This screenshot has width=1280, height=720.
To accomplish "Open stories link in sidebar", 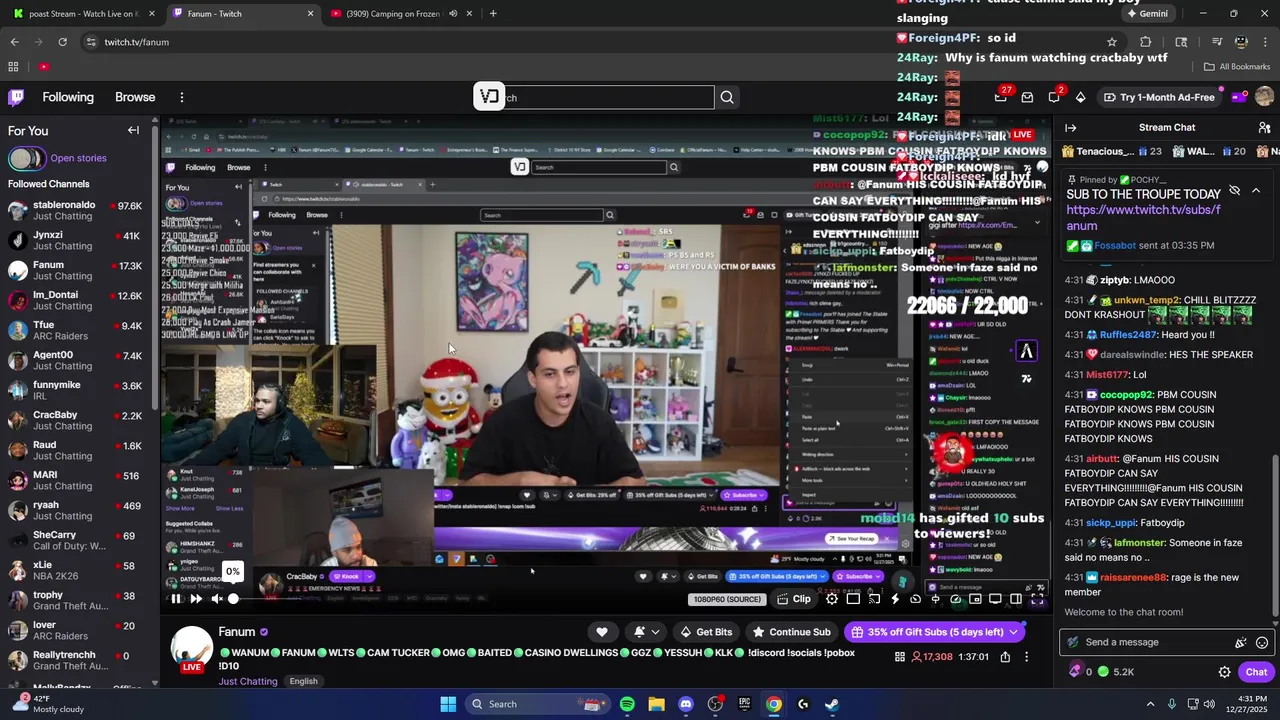I will click(x=78, y=158).
